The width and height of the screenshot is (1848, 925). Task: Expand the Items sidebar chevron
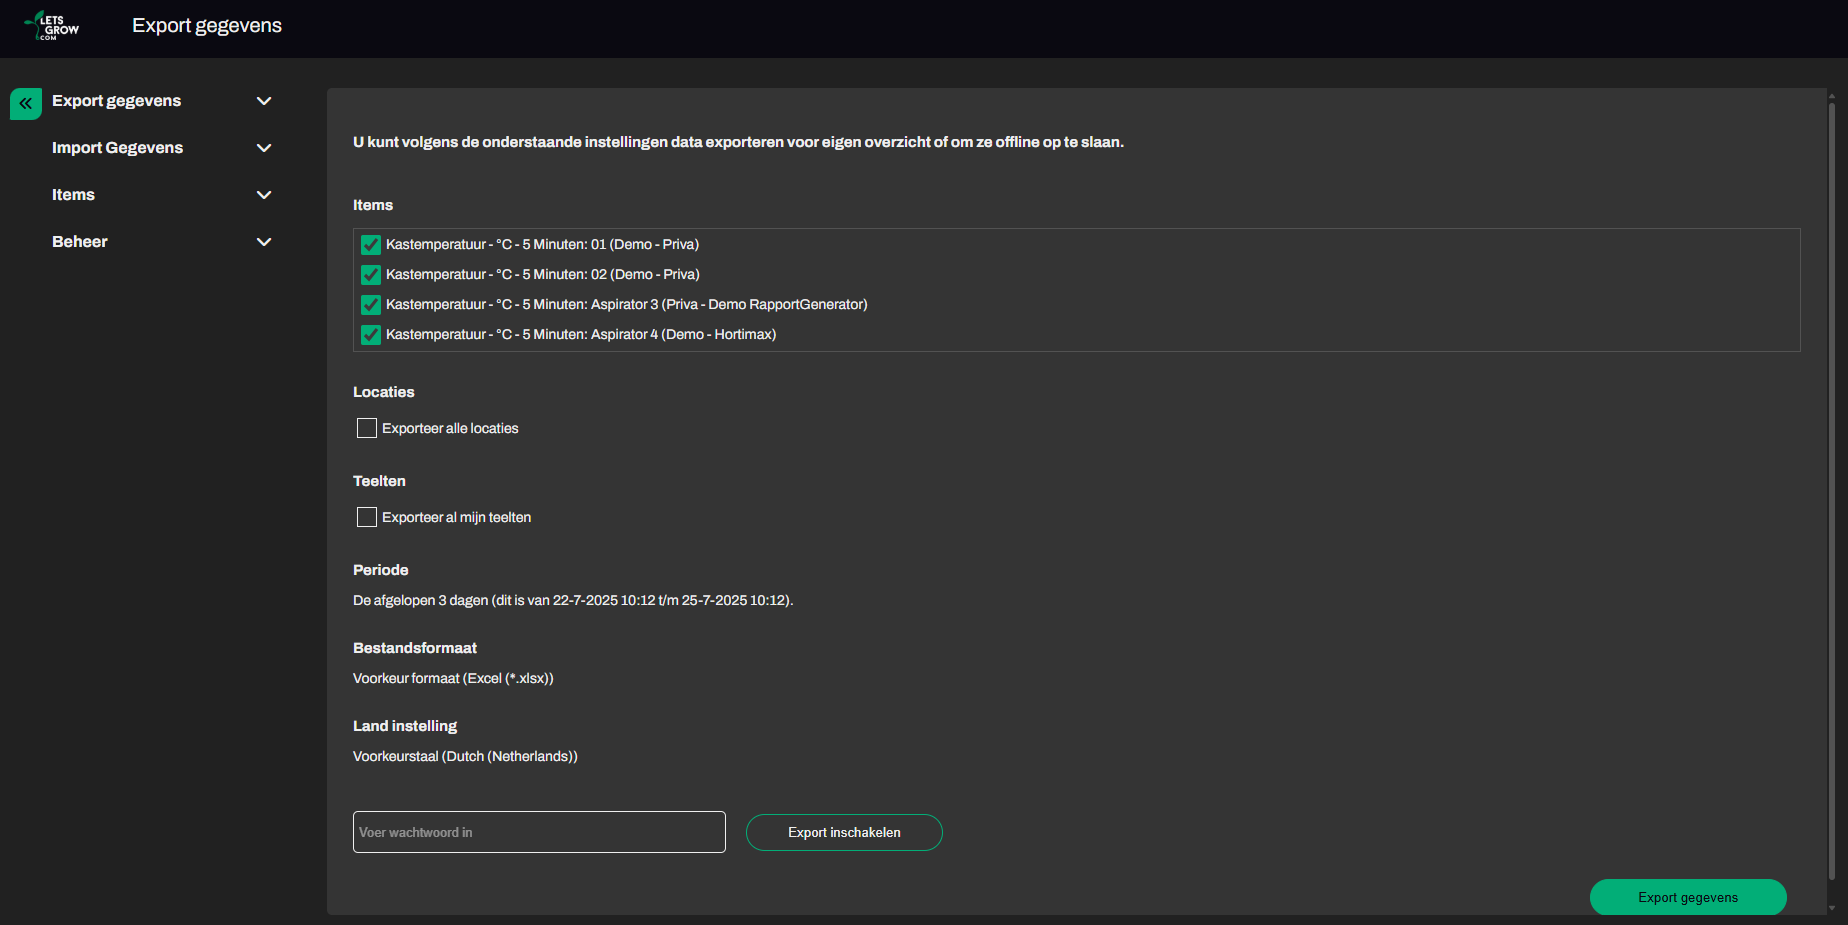pos(264,195)
